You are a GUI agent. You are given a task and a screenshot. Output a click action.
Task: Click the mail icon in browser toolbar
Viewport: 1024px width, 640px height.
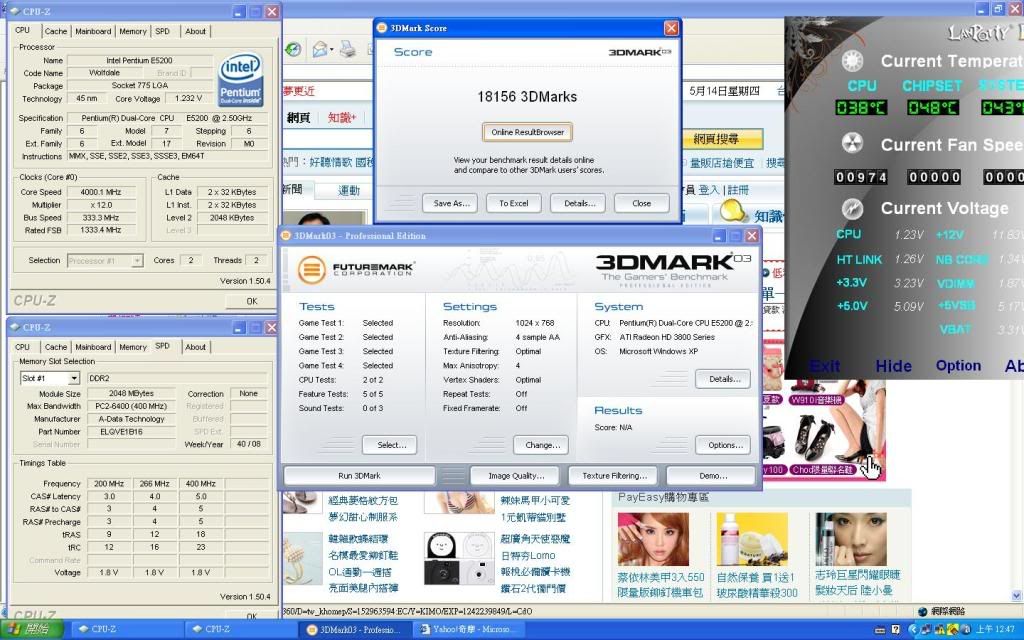click(320, 50)
